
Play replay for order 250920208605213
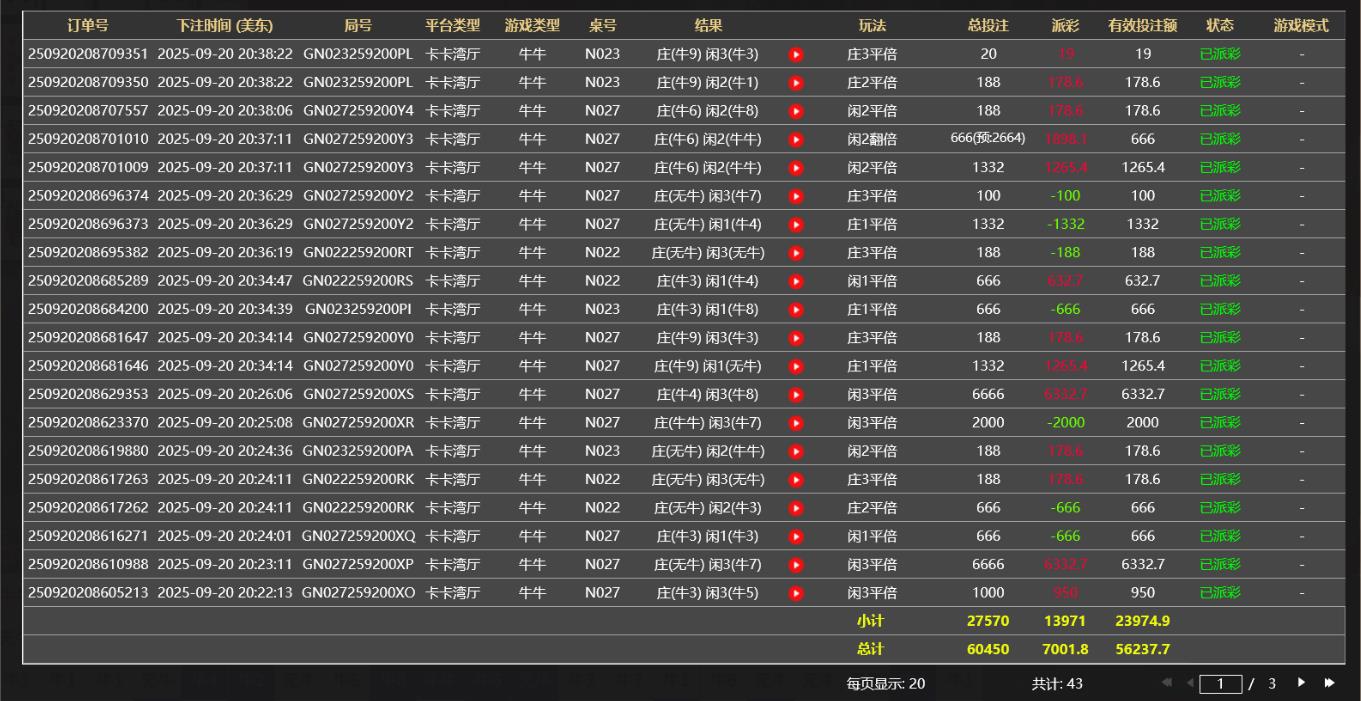pos(796,593)
